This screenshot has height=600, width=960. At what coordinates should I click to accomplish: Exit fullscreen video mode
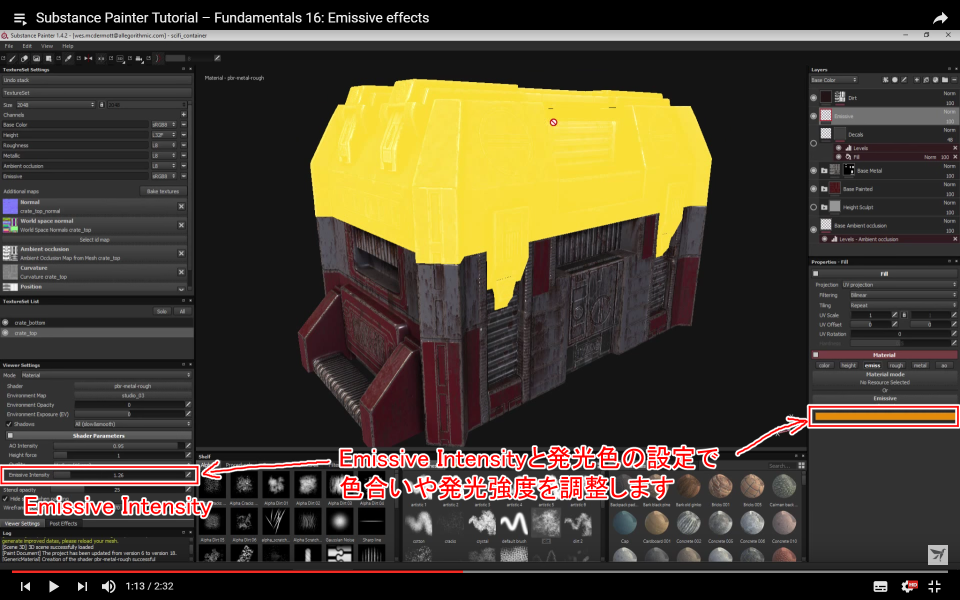coord(935,587)
